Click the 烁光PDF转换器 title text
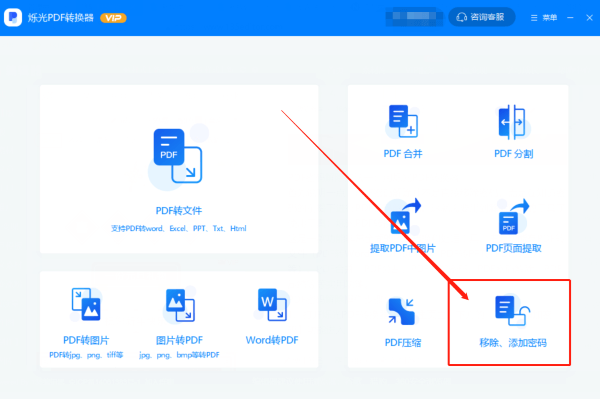This screenshot has height=399, width=600. tap(60, 18)
